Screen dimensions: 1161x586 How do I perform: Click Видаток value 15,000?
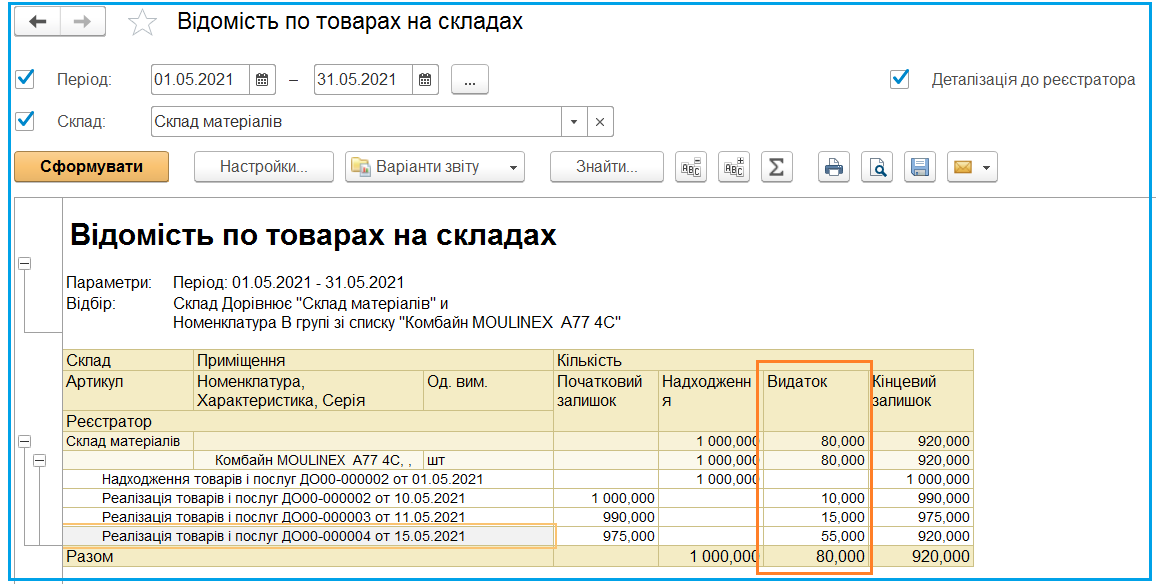(x=815, y=517)
